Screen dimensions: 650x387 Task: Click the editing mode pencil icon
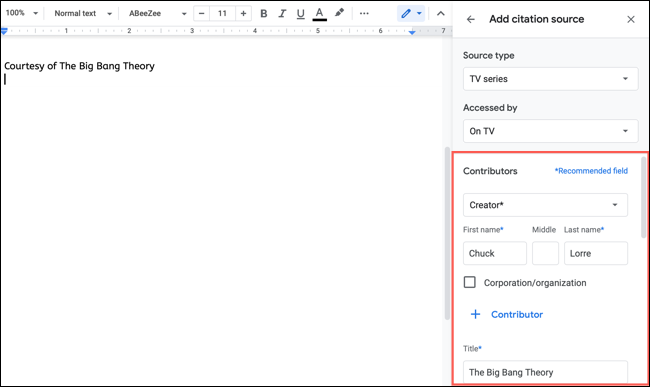coord(405,13)
